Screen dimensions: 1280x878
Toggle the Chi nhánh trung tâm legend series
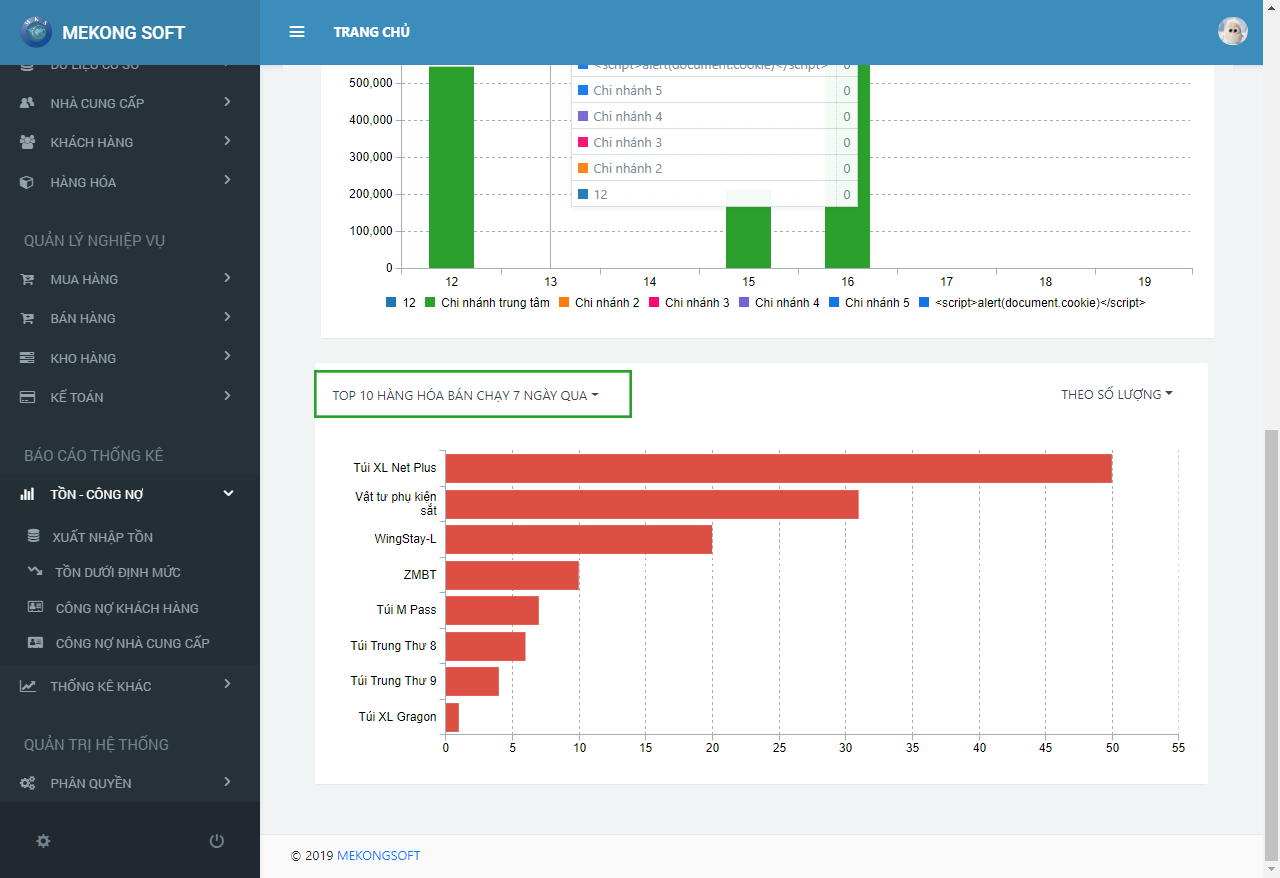[x=487, y=302]
